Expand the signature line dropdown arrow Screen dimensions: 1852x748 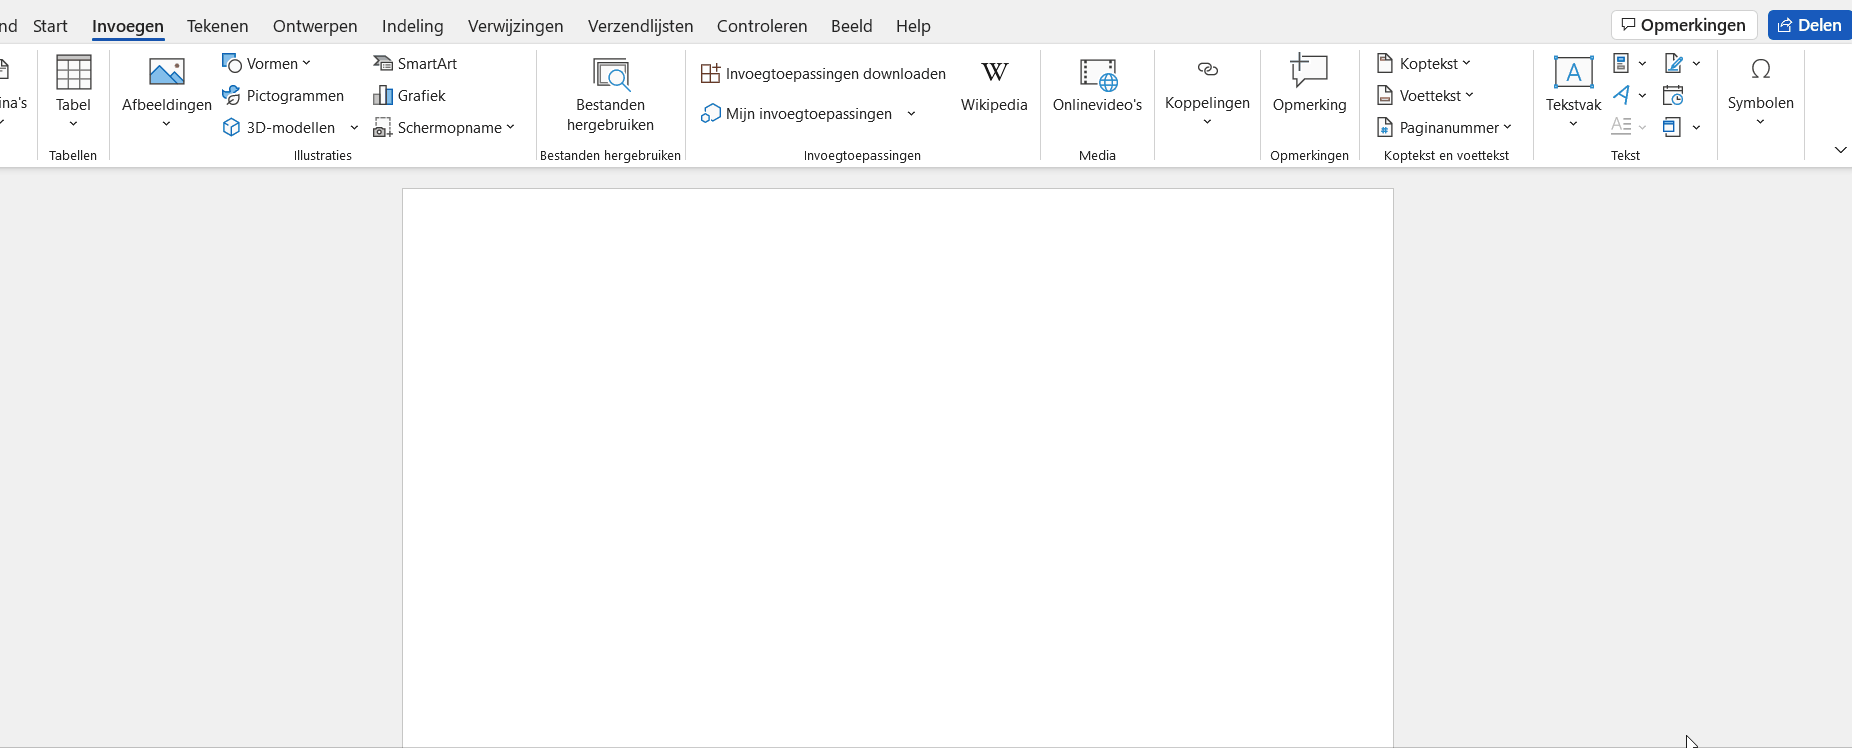(x=1696, y=63)
